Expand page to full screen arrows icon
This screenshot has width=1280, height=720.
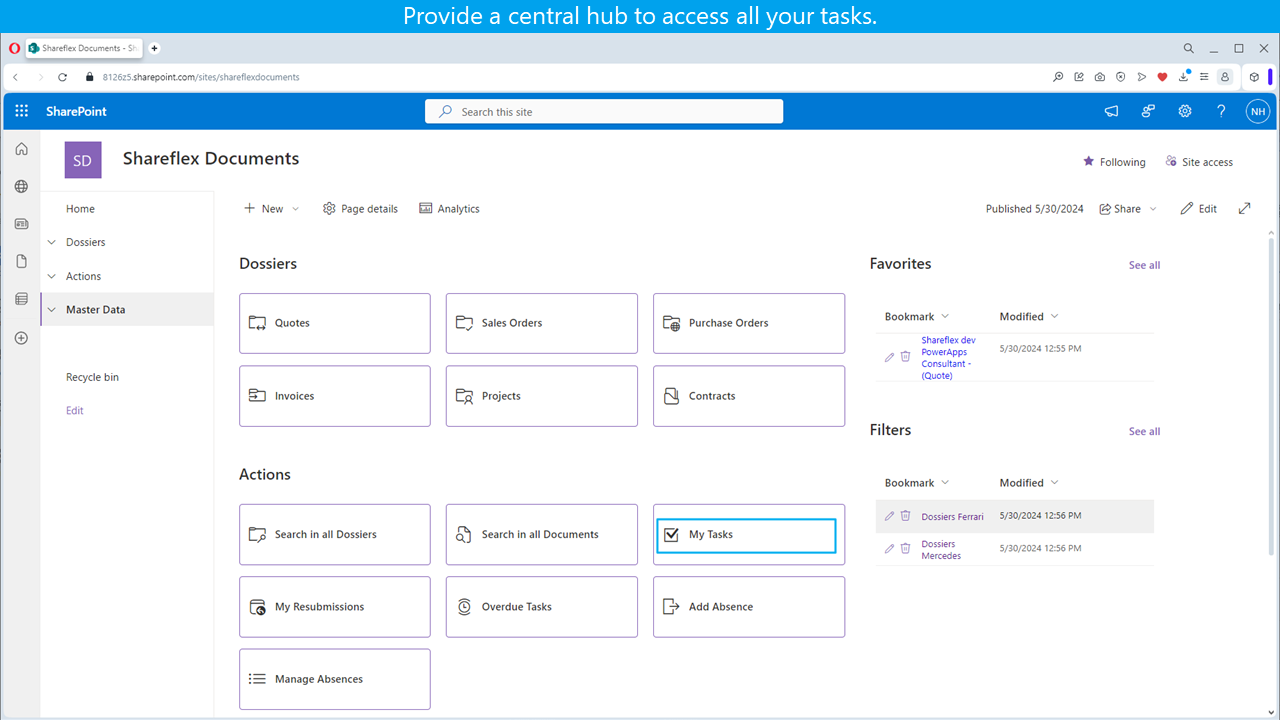pos(1244,208)
